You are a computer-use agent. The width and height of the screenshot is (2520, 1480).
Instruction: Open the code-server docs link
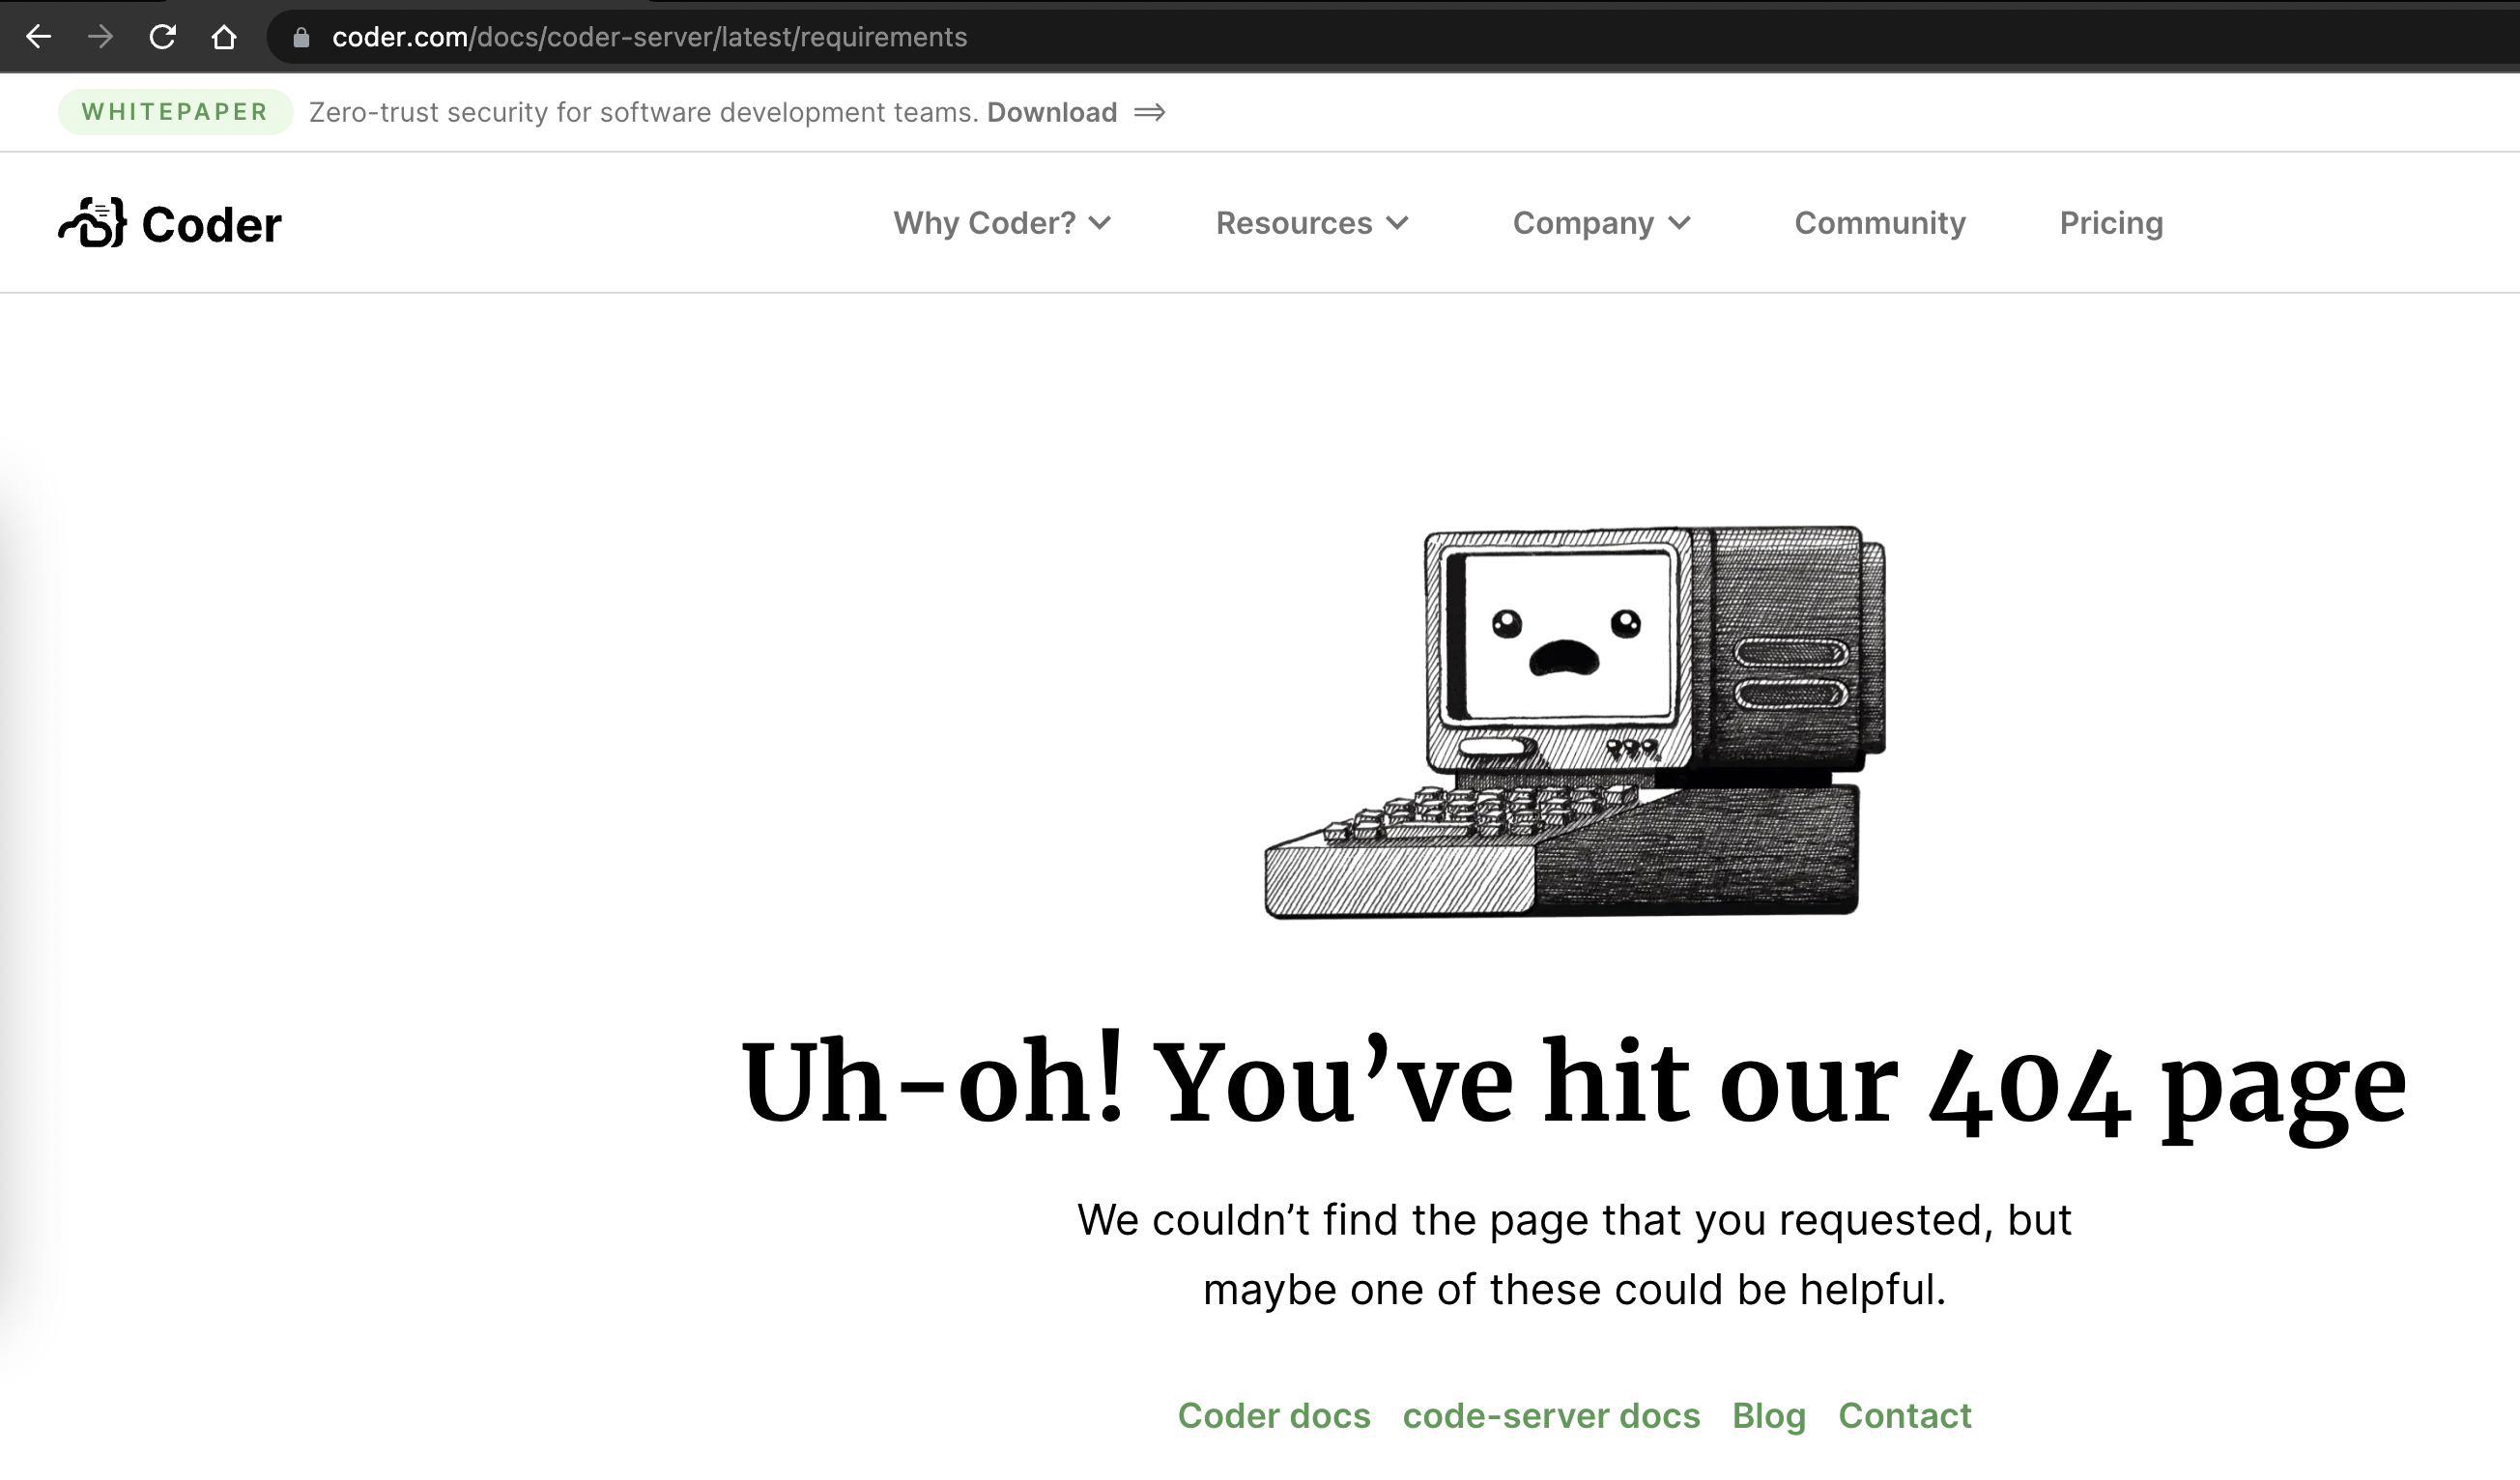pyautogui.click(x=1550, y=1415)
